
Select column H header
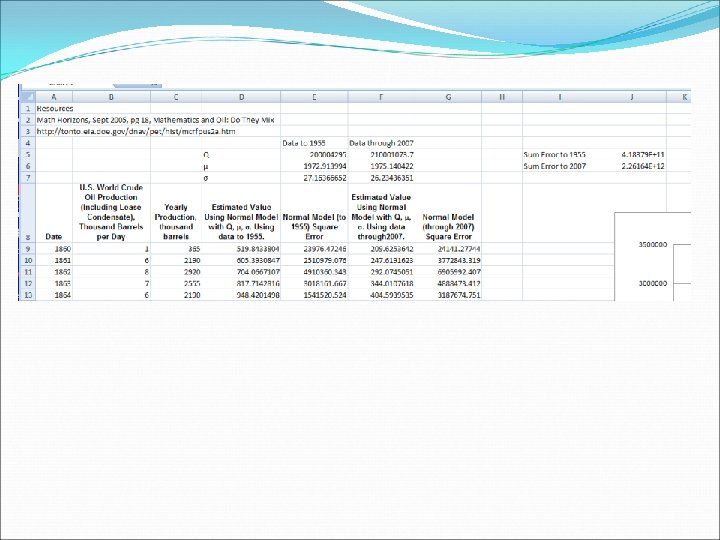502,97
